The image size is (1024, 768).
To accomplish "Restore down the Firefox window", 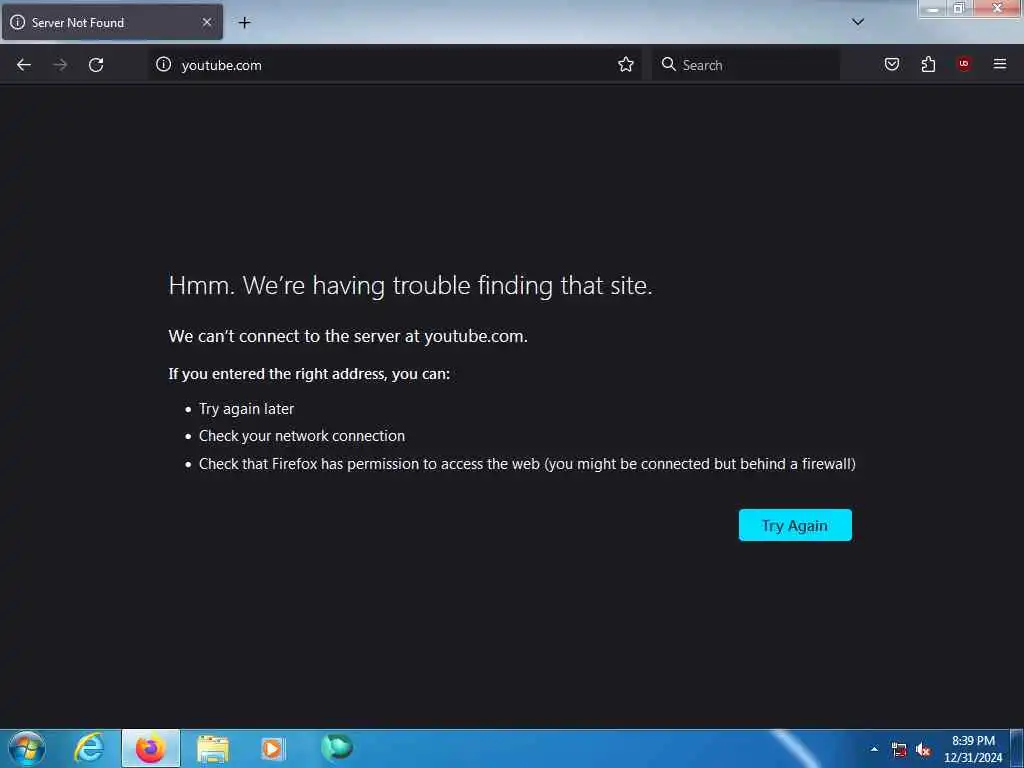I will point(959,8).
